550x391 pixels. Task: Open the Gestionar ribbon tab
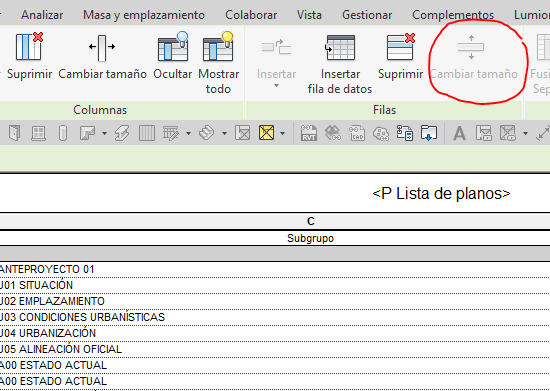click(x=367, y=15)
